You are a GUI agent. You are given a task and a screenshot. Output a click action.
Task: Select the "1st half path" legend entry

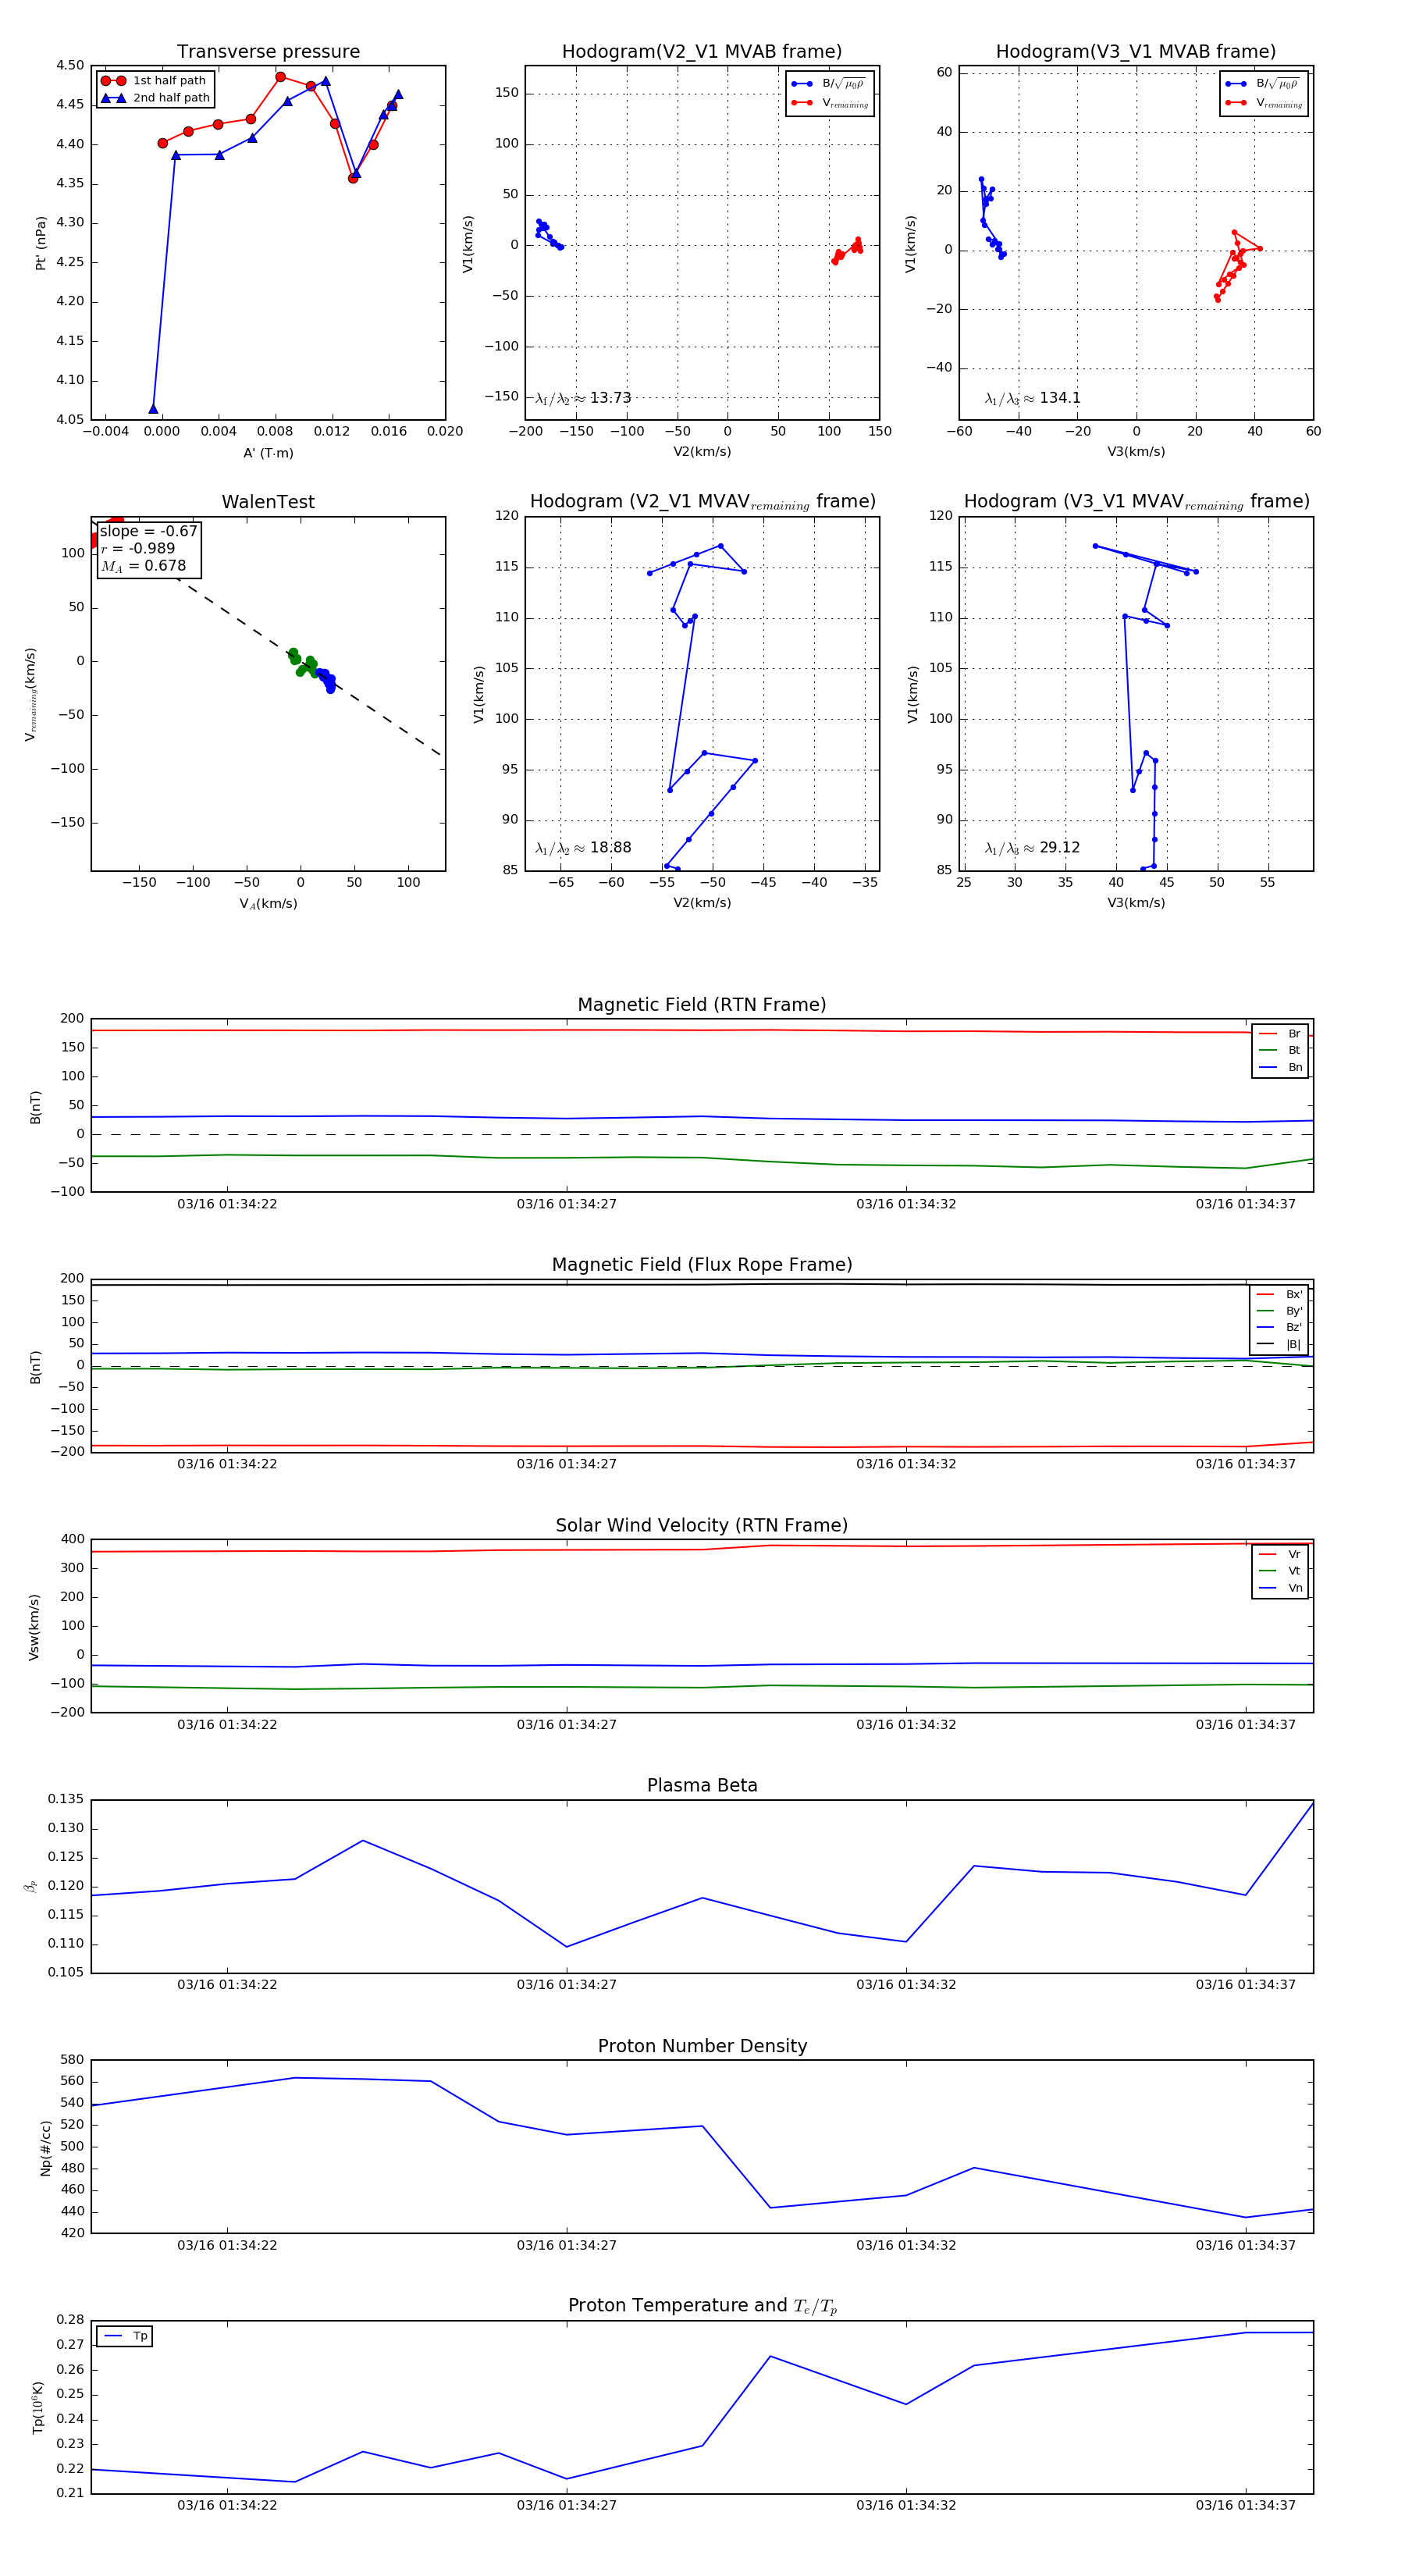click(155, 81)
